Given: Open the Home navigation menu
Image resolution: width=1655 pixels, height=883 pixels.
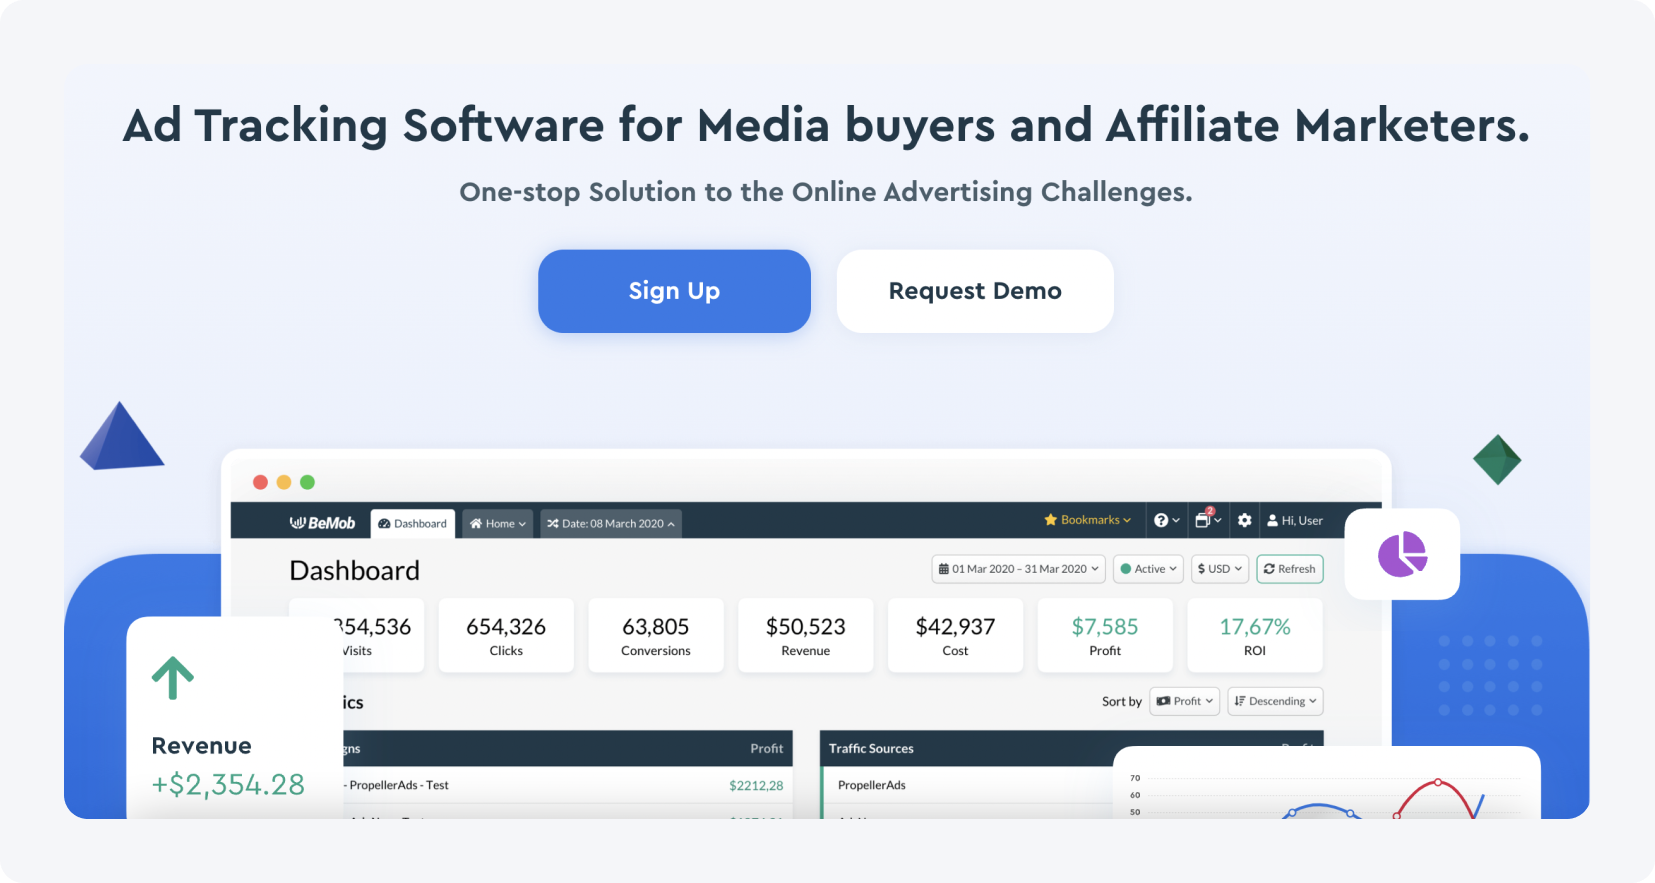Looking at the screenshot, I should coord(497,523).
